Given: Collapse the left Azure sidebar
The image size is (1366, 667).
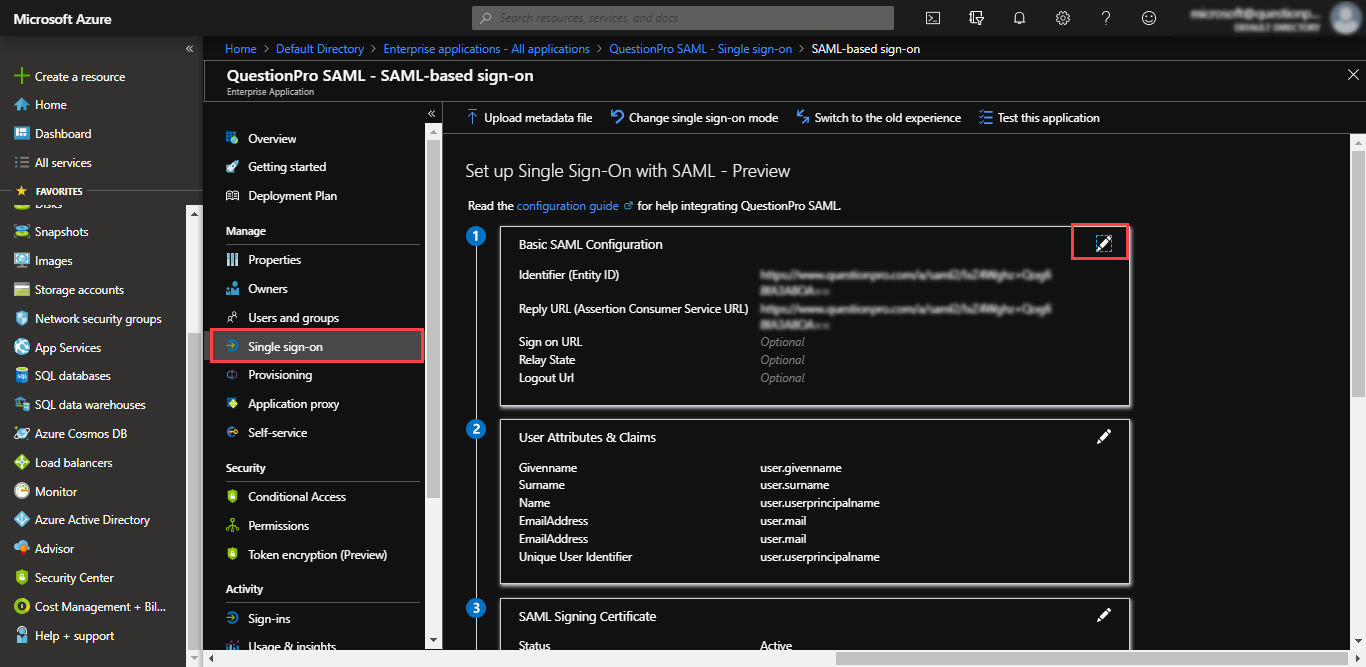Looking at the screenshot, I should pos(189,49).
